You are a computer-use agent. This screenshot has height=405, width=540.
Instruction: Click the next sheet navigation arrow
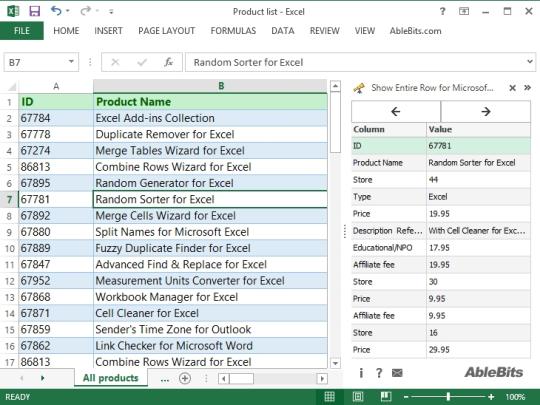tap(42, 378)
